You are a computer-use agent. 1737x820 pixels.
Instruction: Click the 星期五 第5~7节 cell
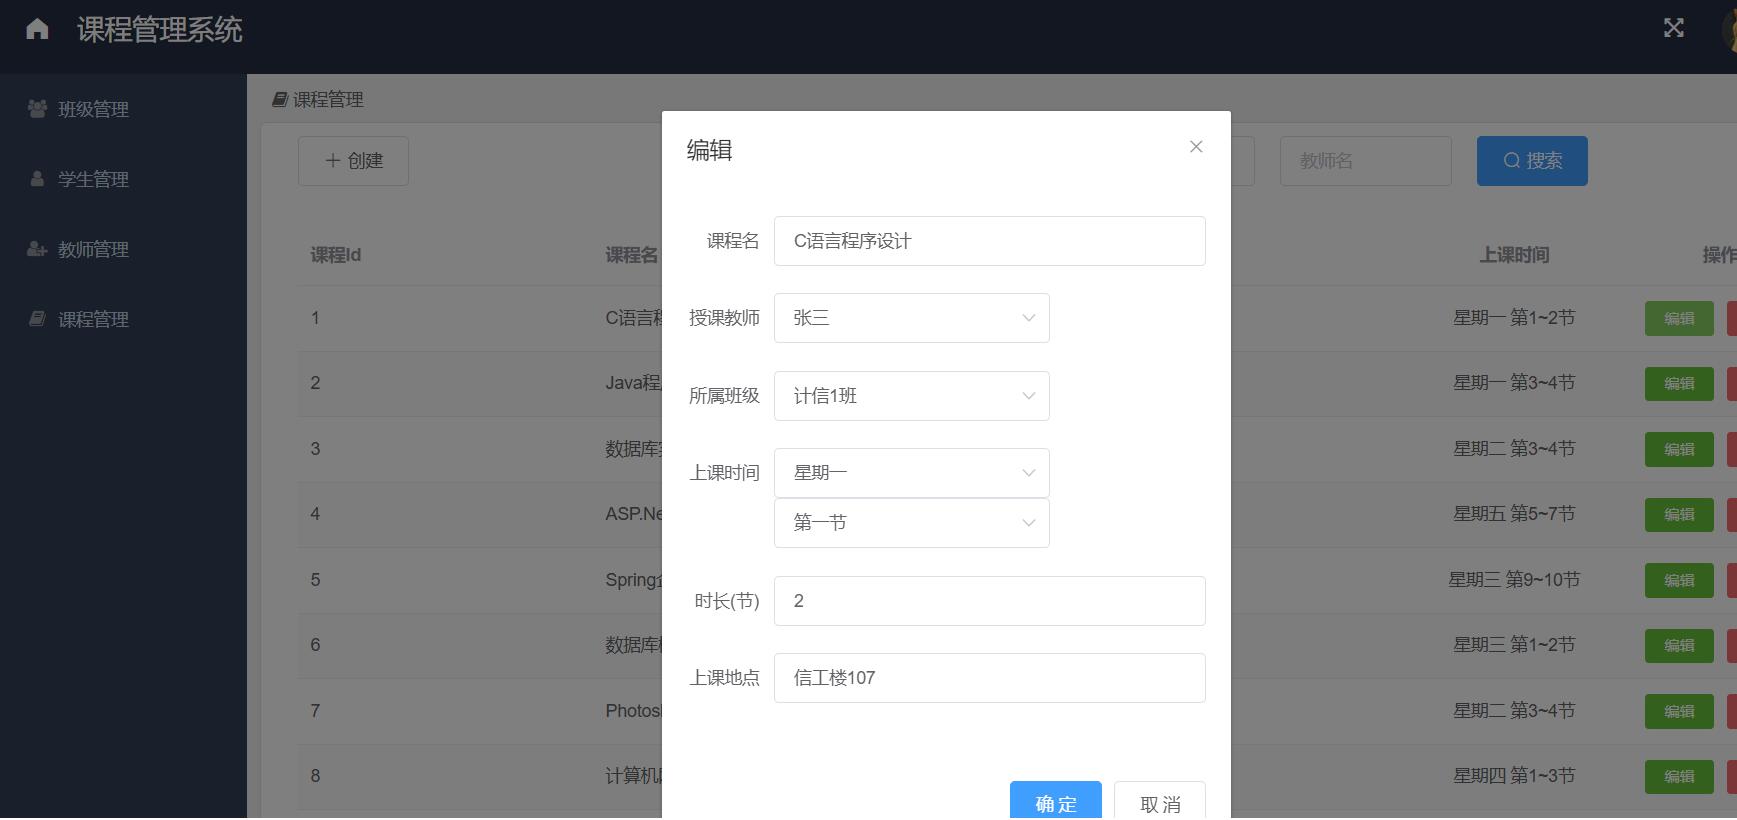1513,514
